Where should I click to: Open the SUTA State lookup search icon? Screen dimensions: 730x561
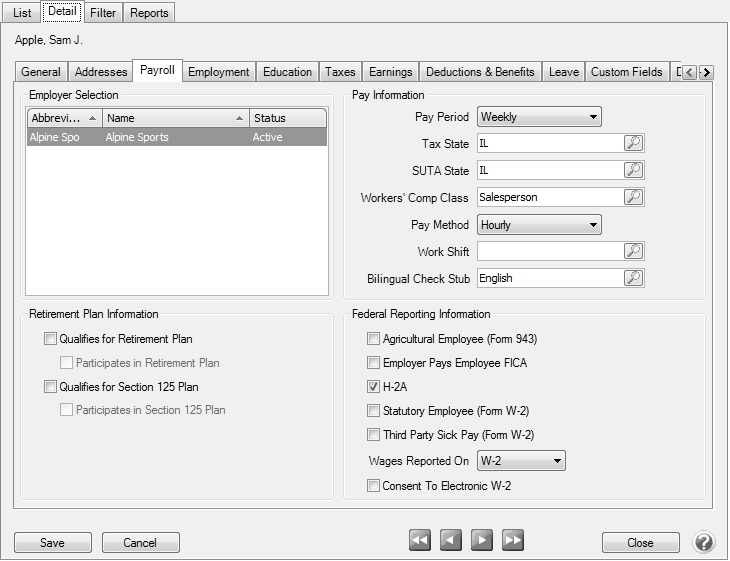point(633,171)
